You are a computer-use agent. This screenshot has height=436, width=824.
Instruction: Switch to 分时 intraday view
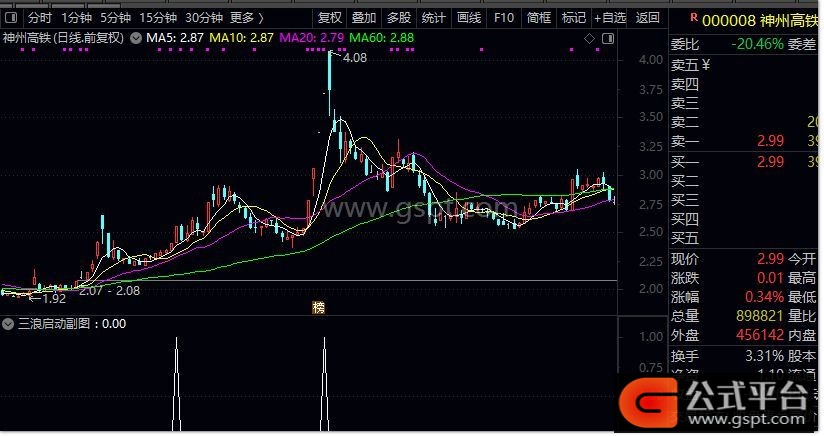pos(40,18)
